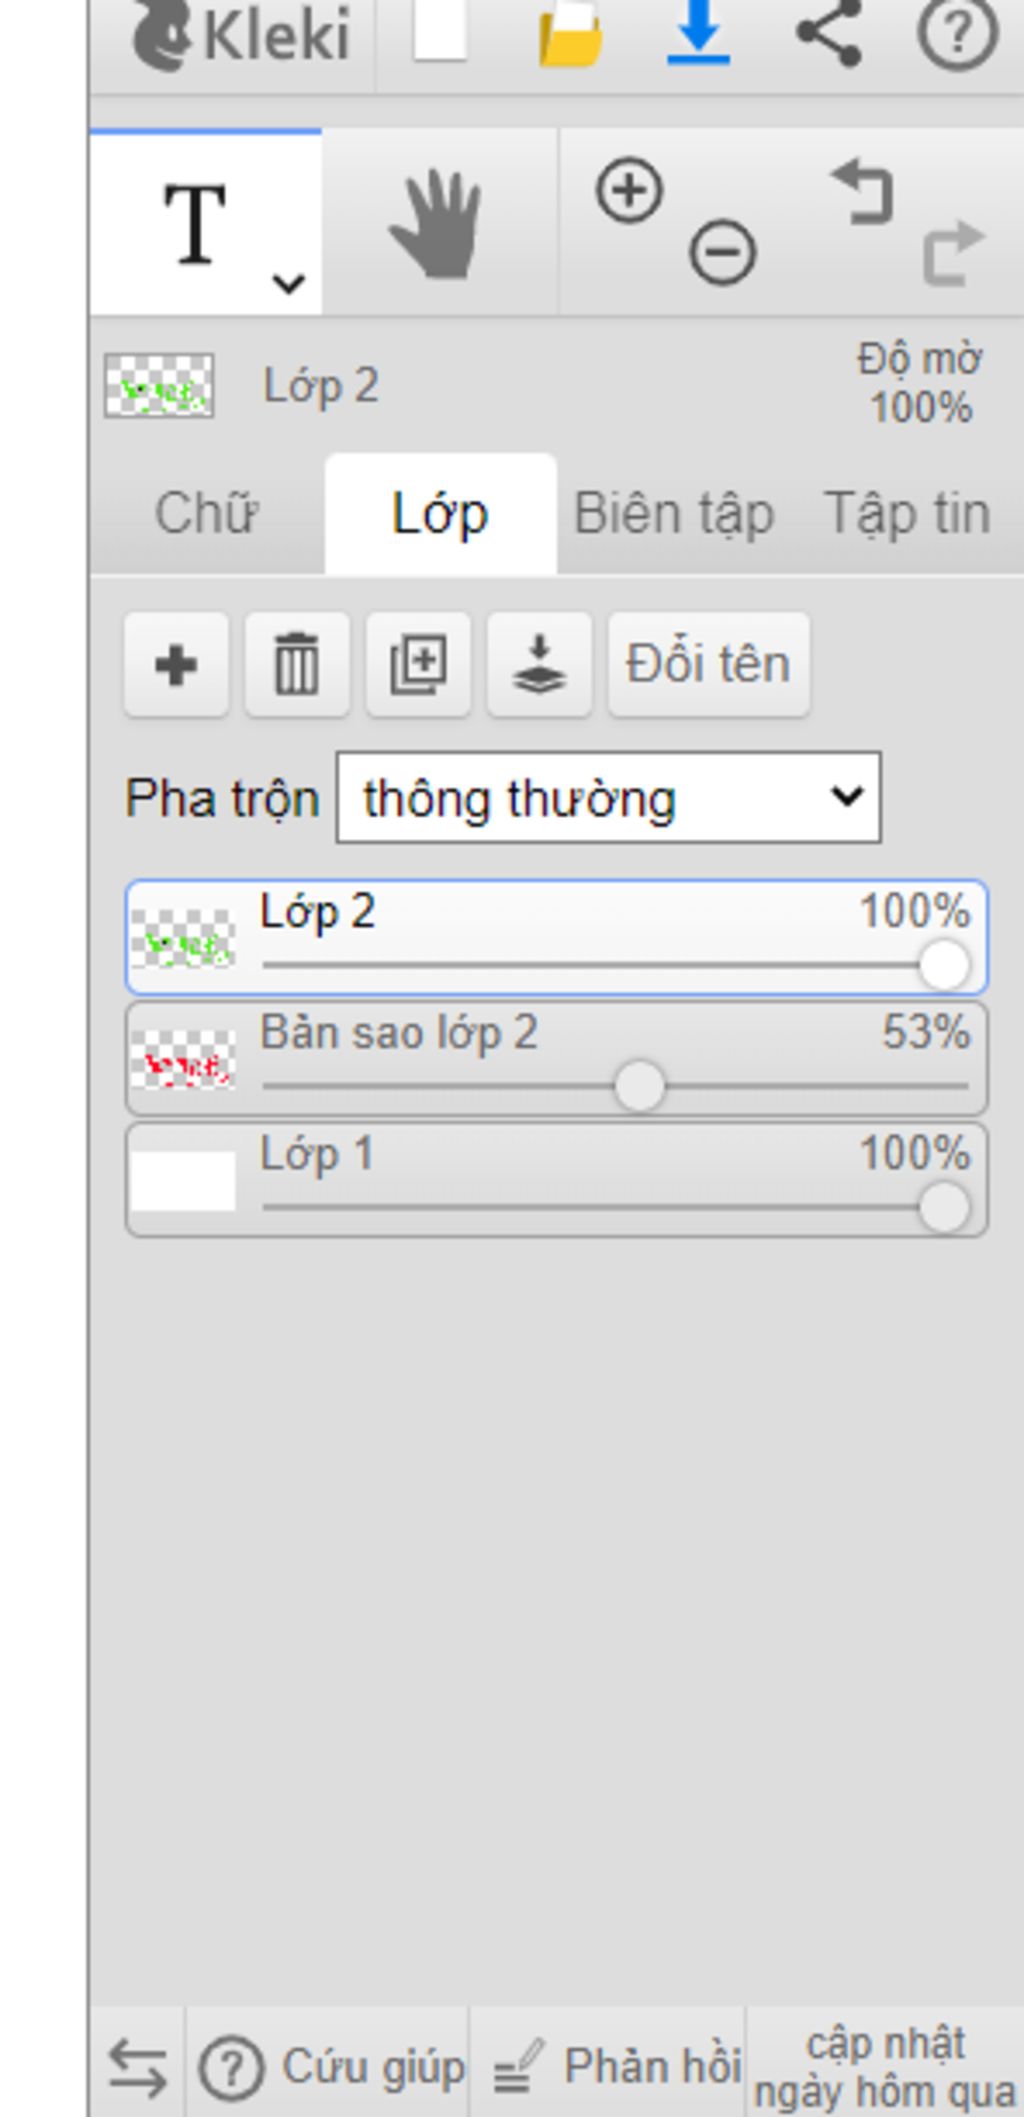Screen dimensions: 1024x2117
Task: Click the Đổi tên button
Action: point(709,665)
